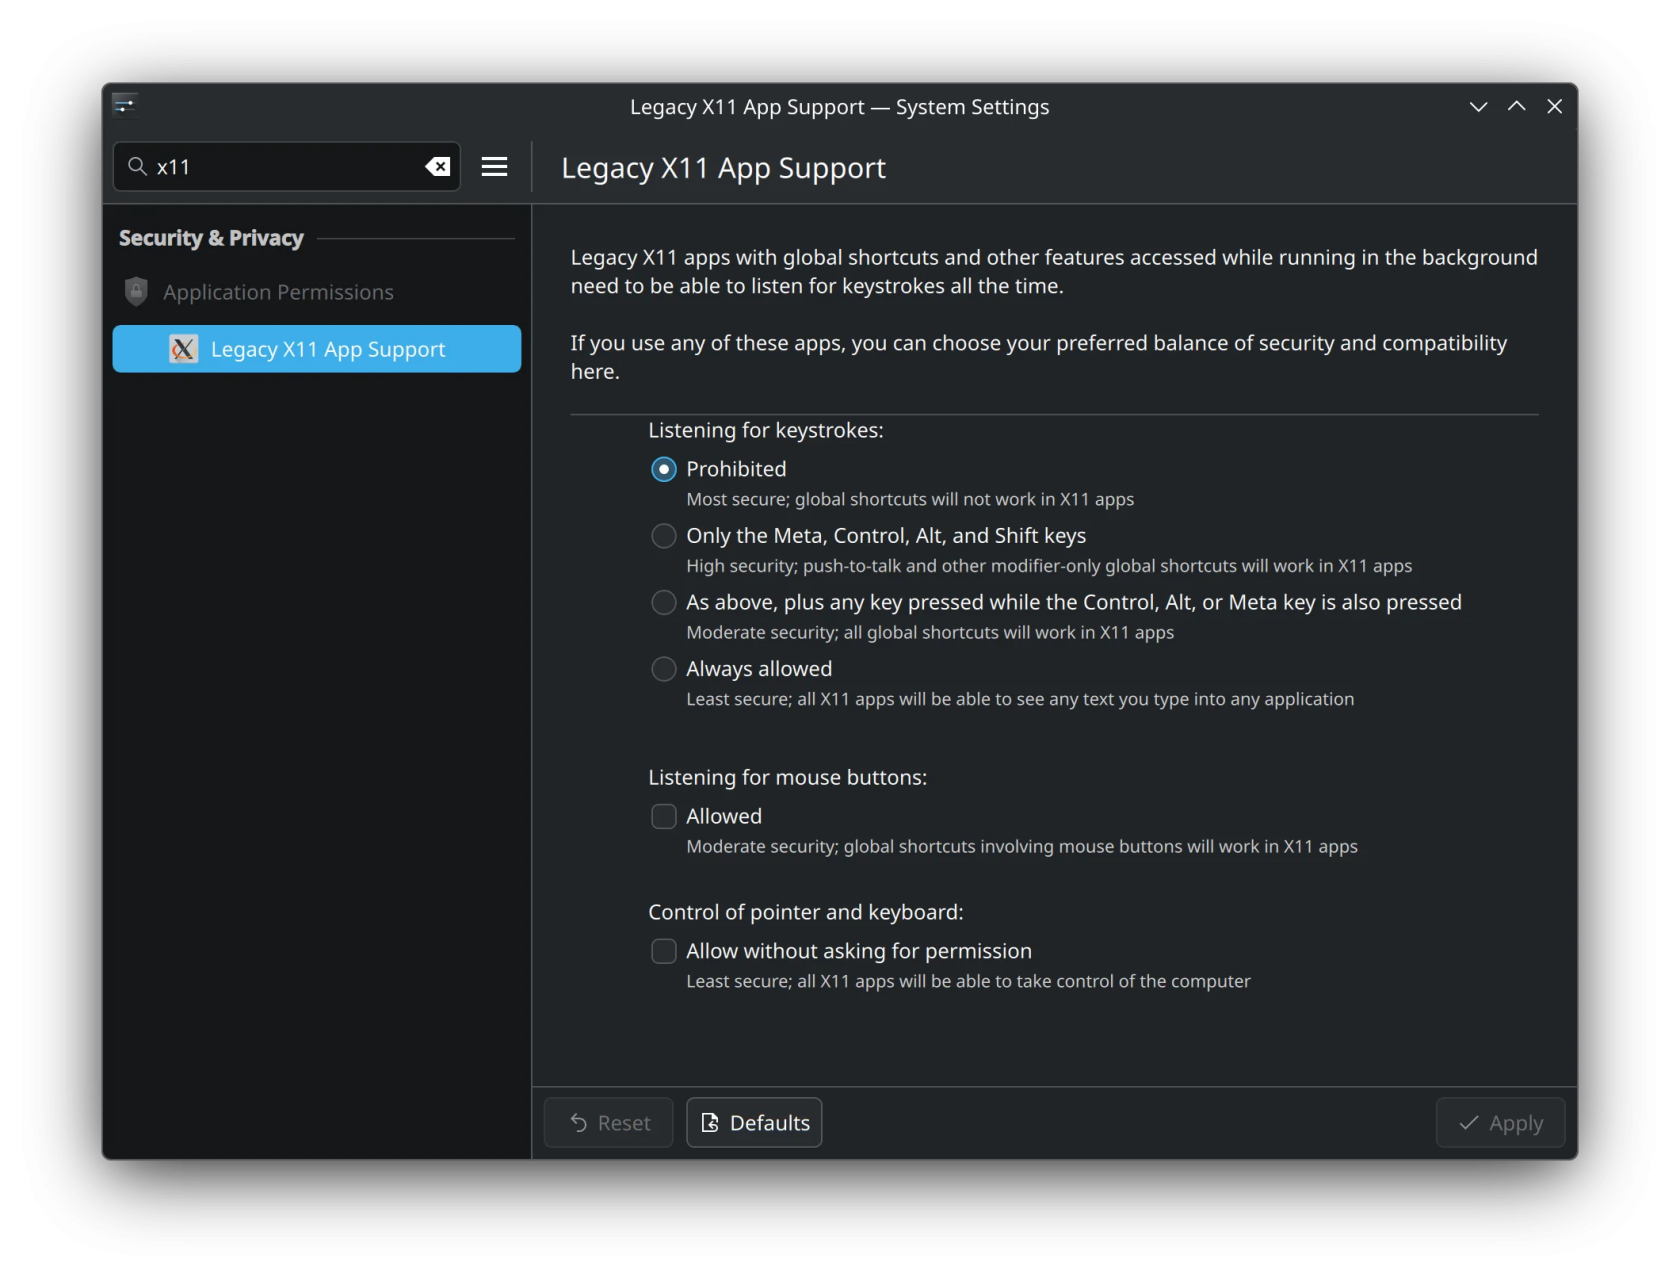The width and height of the screenshot is (1680, 1281).
Task: Click the search magnifier icon
Action: 138,166
